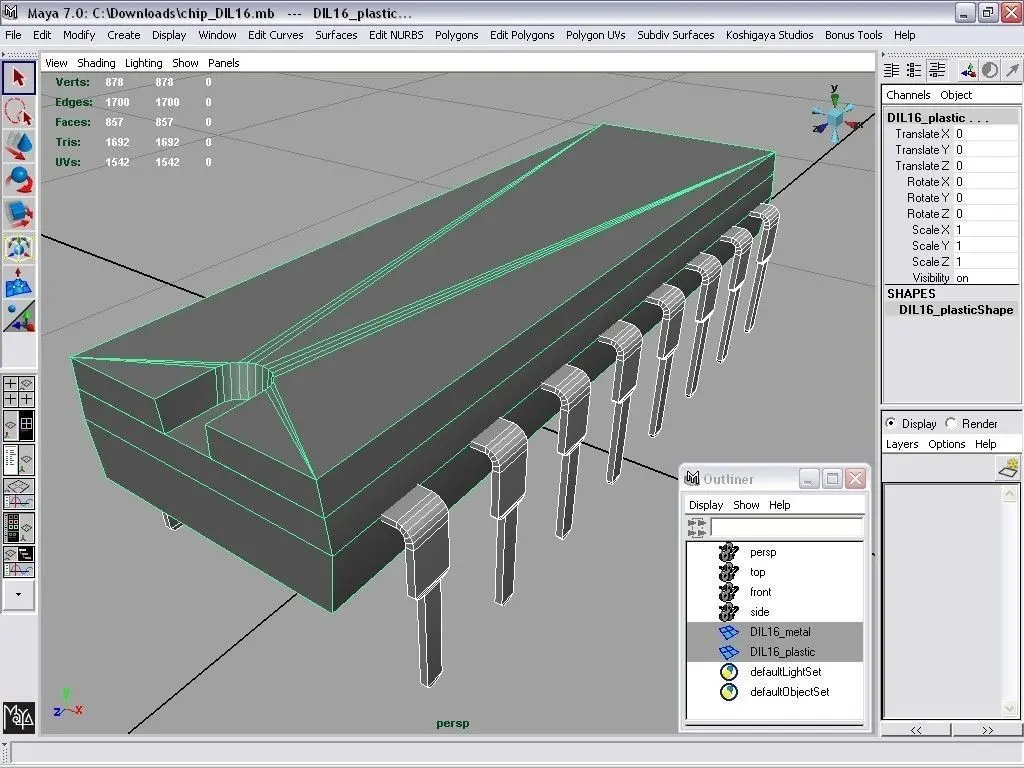Activate the Show Manipulator tool

pos(18,315)
